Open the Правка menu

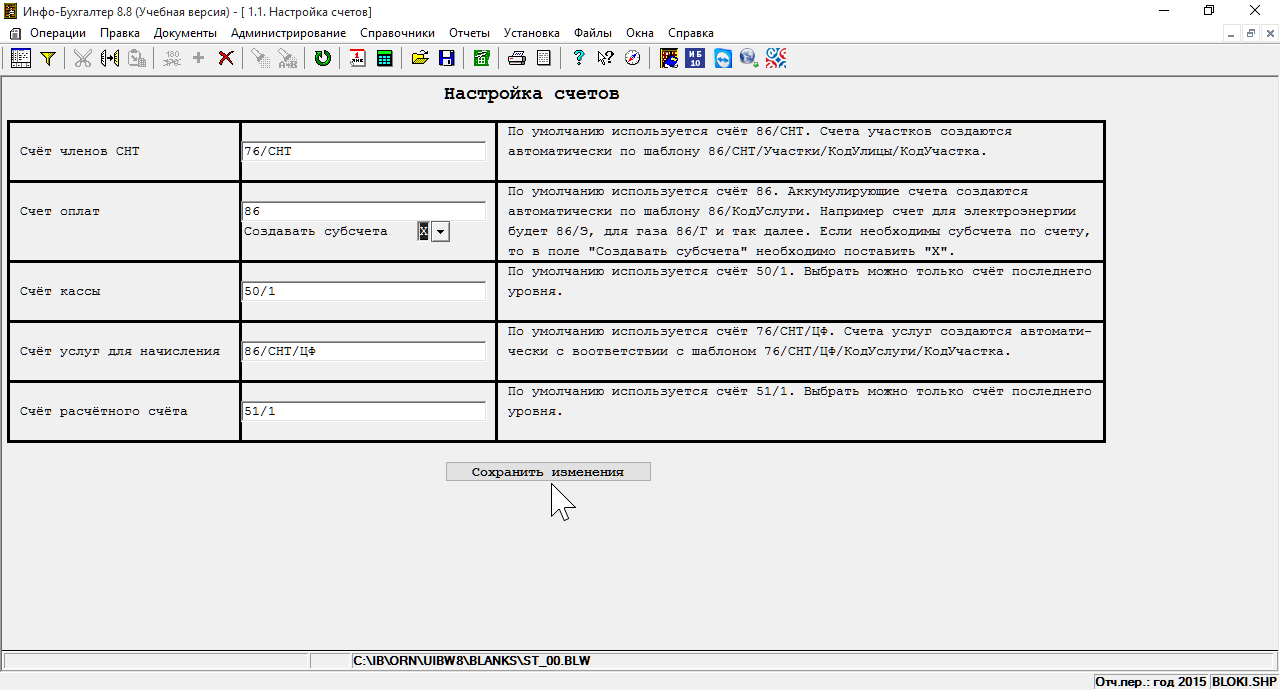point(120,33)
